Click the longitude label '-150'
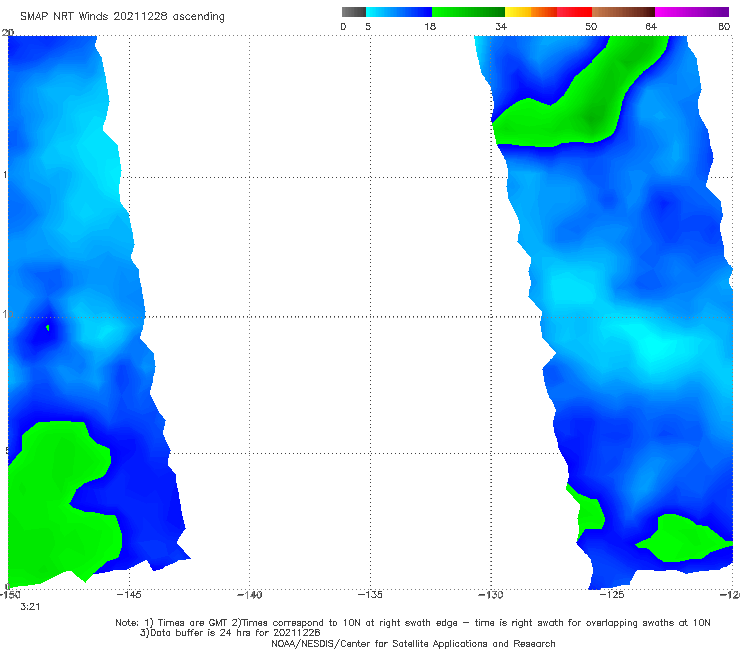The height and width of the screenshot is (650, 740). [10, 595]
